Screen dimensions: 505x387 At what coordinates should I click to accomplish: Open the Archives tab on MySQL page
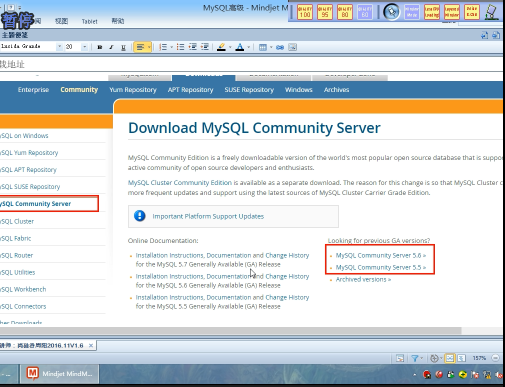336,90
